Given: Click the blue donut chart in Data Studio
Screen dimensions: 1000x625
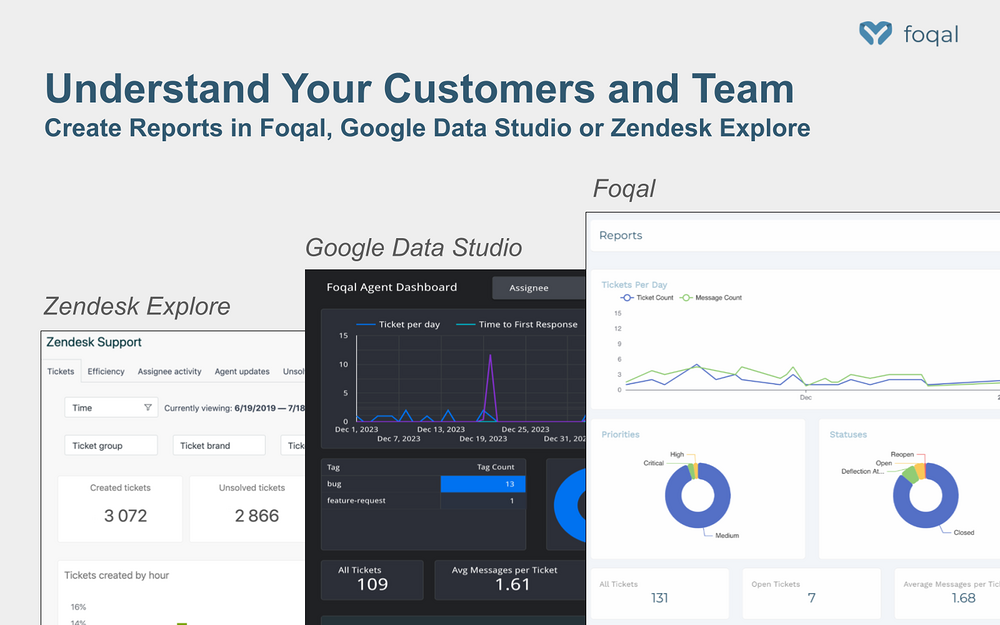Looking at the screenshot, I should (568, 505).
